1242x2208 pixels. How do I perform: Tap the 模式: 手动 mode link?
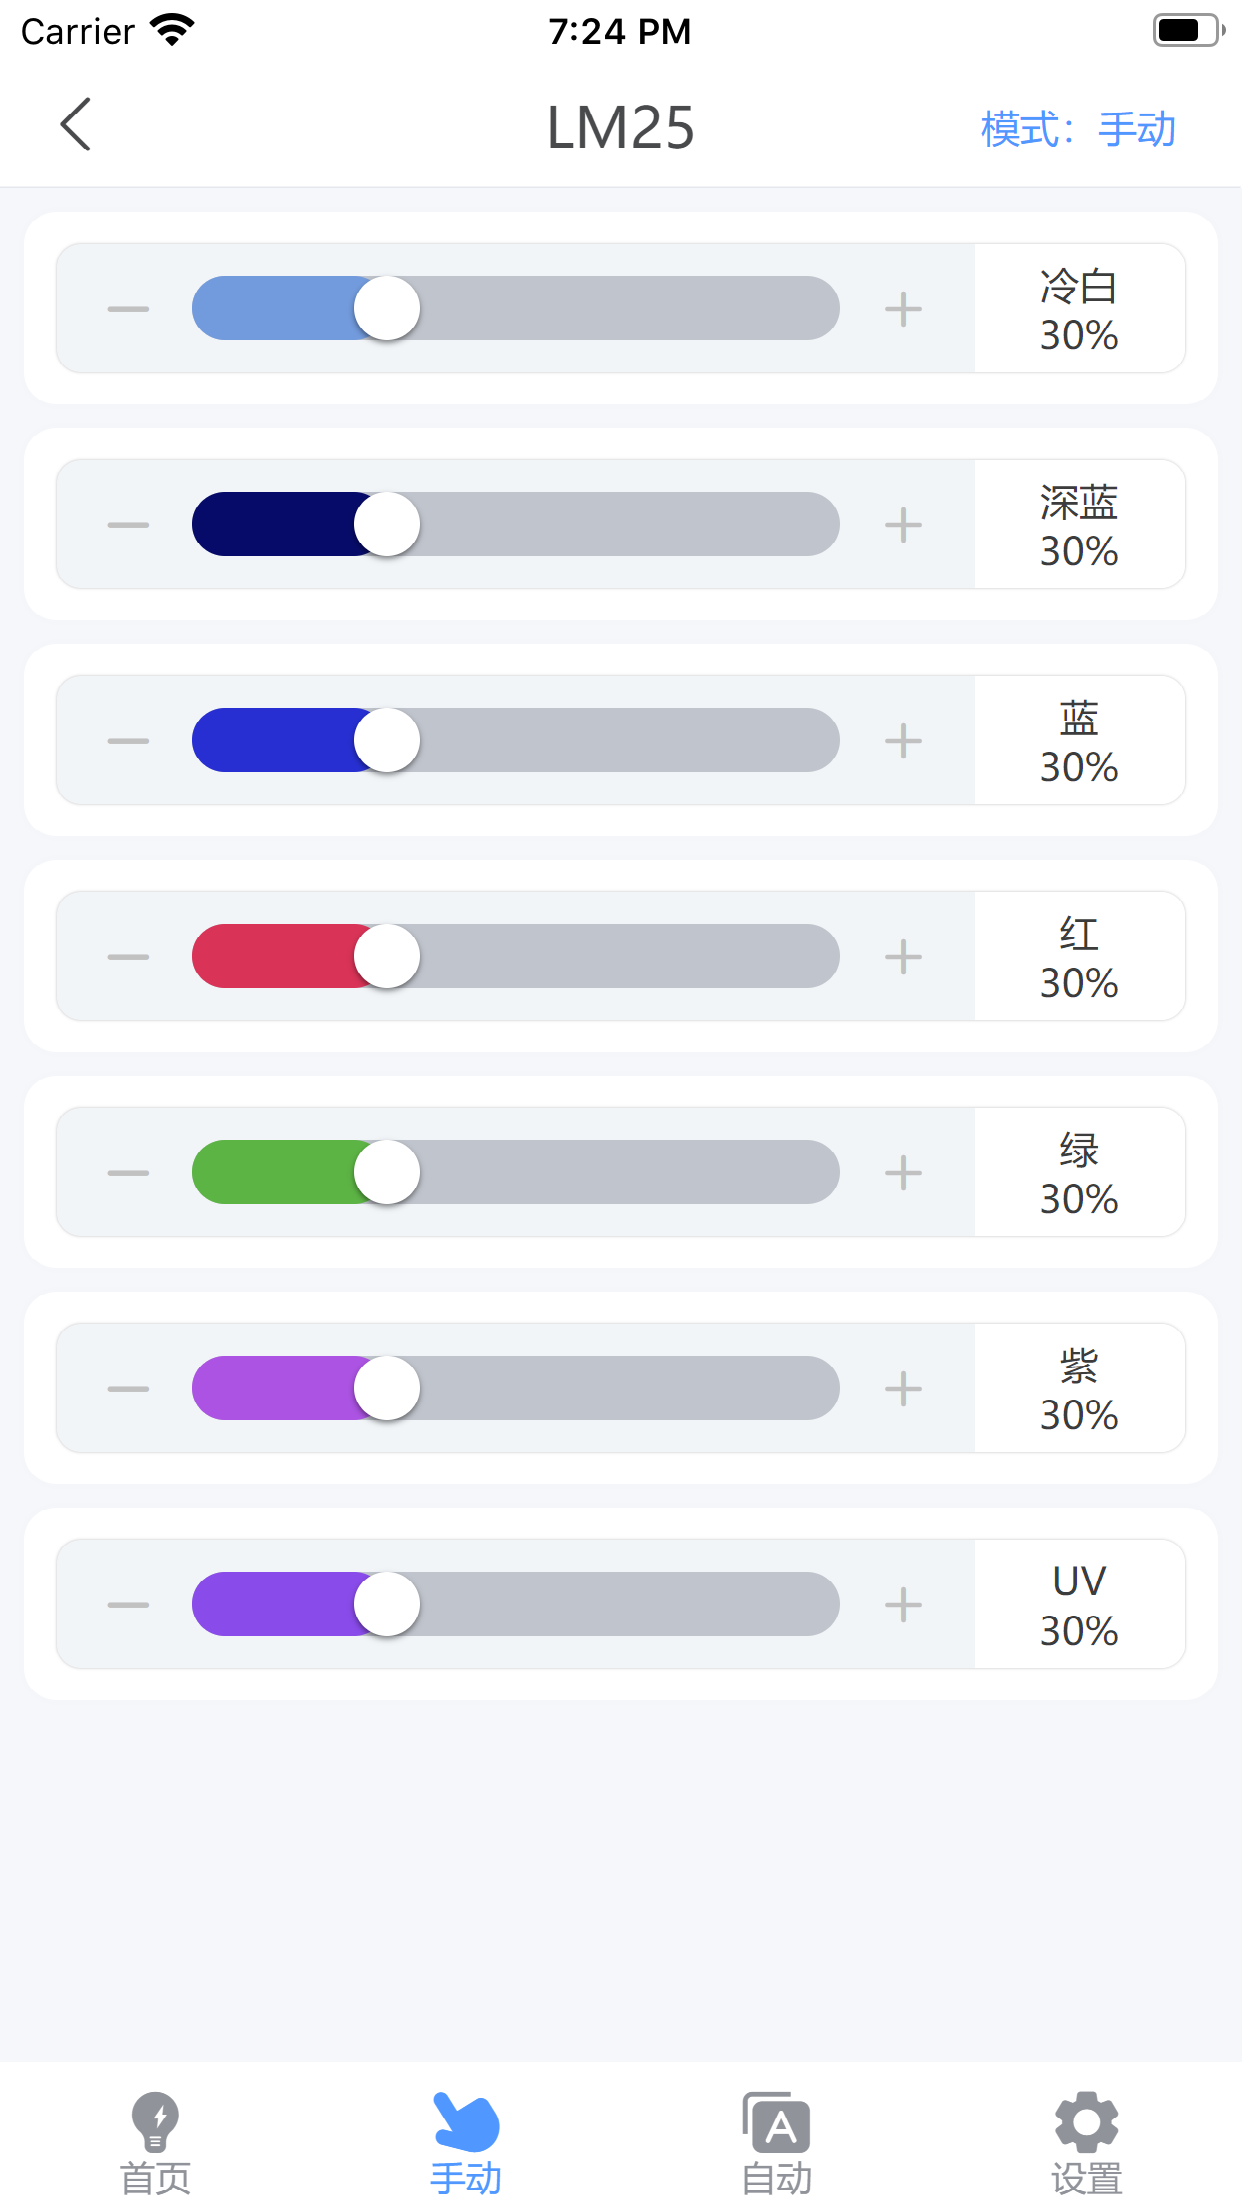point(1077,130)
